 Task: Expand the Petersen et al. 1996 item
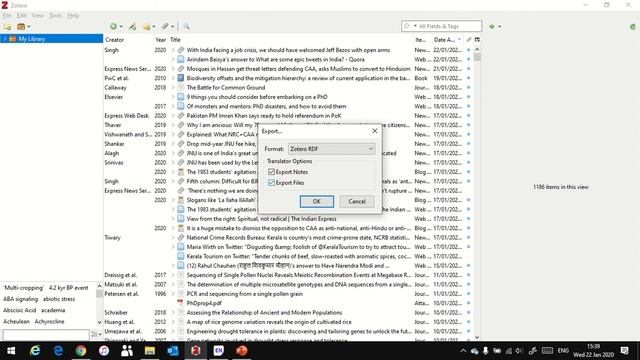click(173, 293)
